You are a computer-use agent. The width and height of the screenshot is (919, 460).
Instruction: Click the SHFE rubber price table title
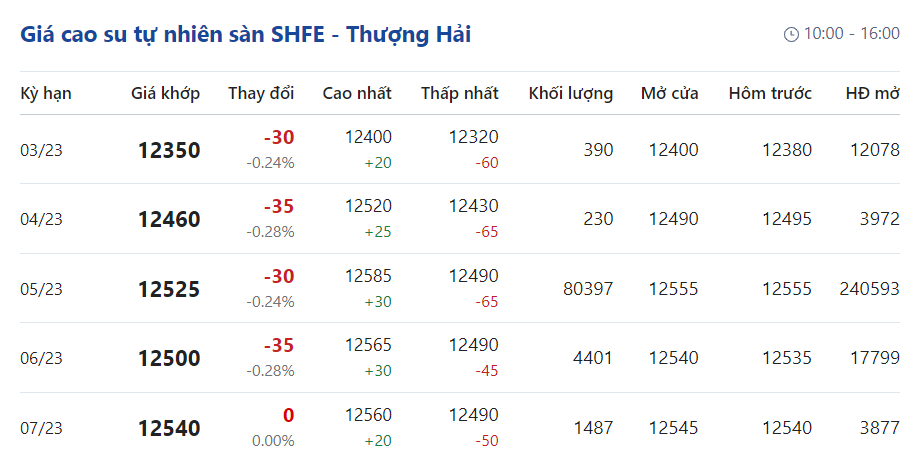(x=246, y=35)
